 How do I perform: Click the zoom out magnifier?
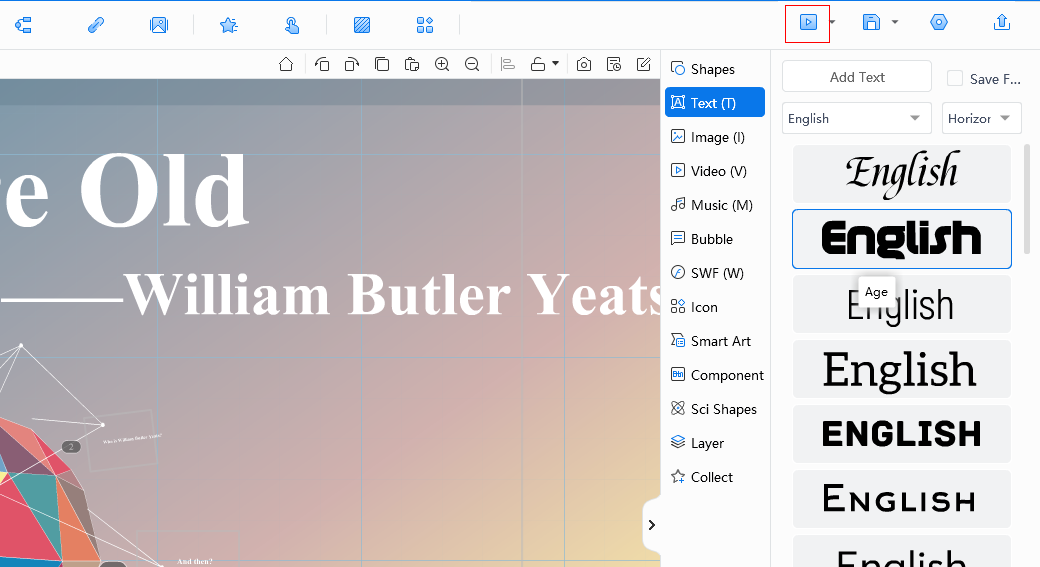click(472, 64)
